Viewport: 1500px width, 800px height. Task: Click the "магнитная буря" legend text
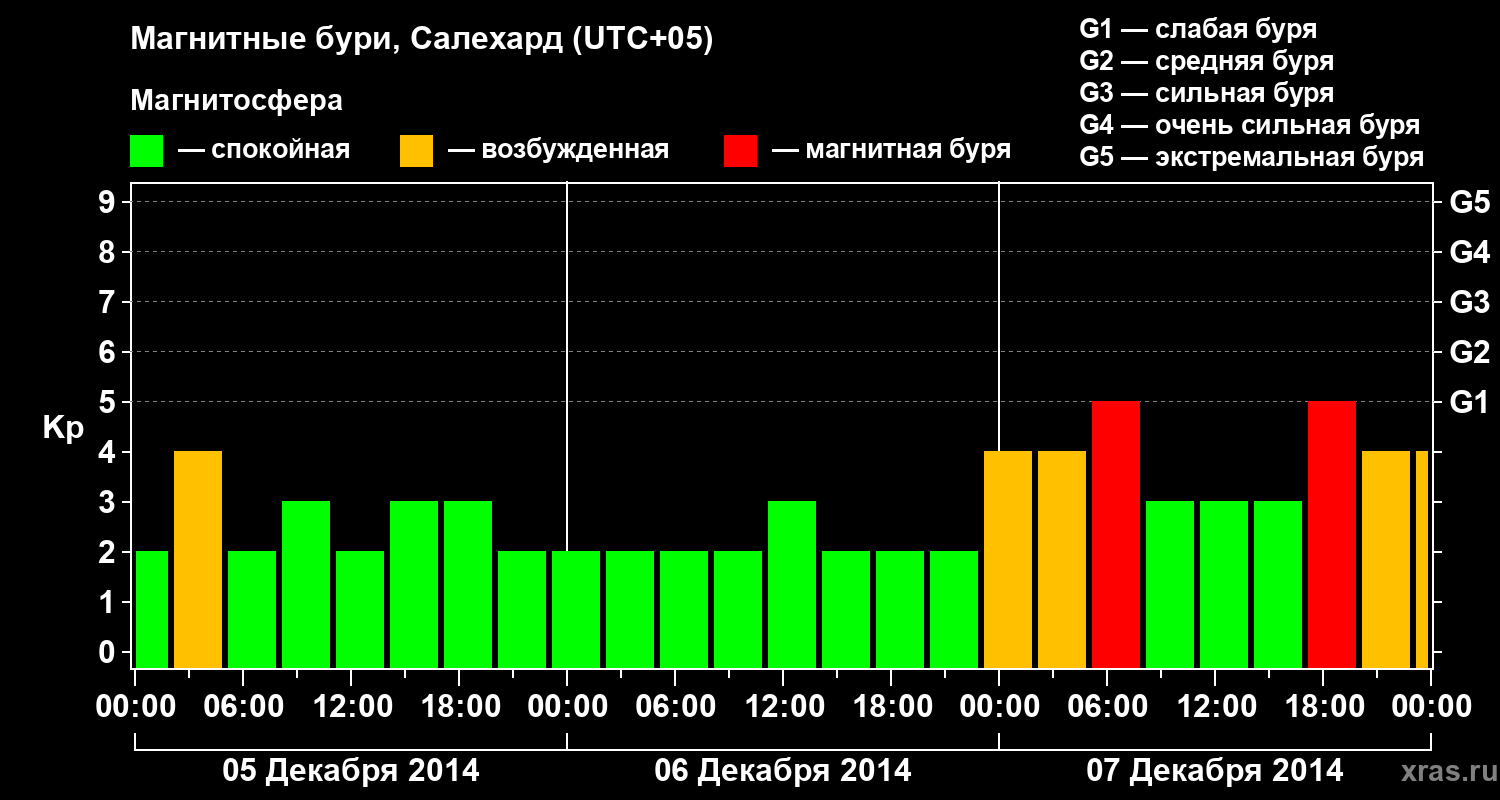pyautogui.click(x=908, y=151)
